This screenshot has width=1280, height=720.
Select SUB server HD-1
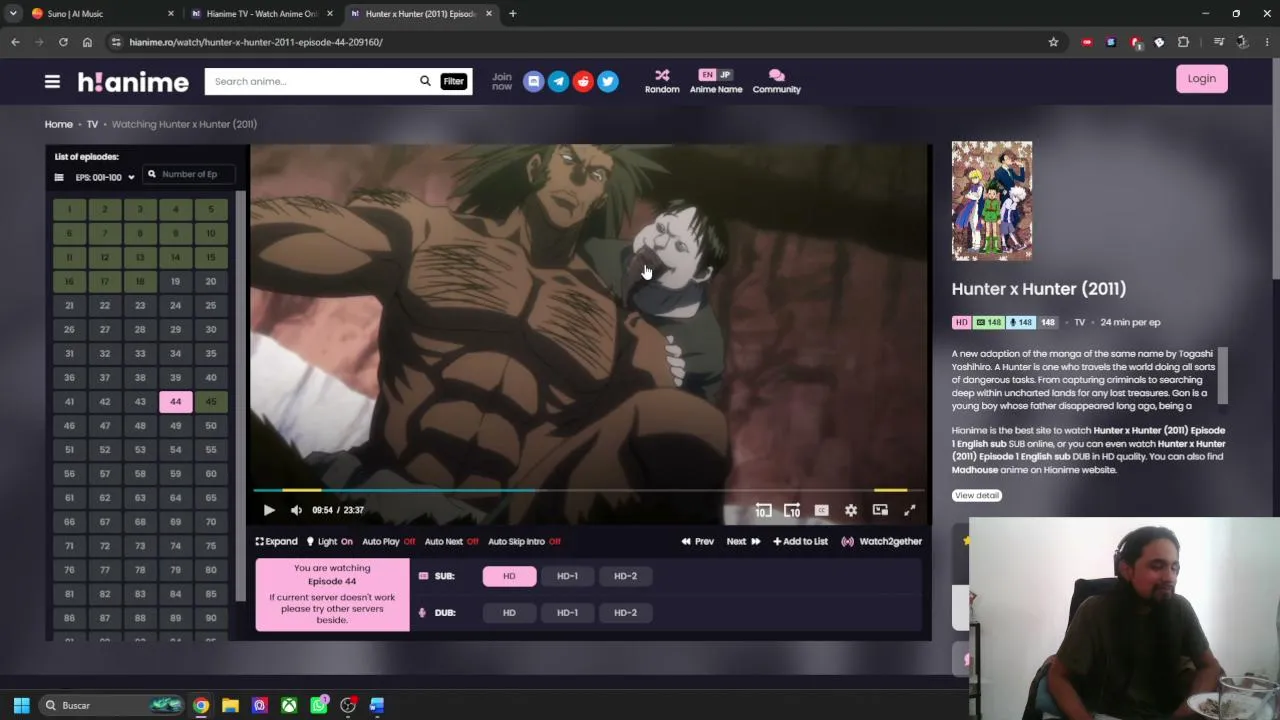coord(567,576)
